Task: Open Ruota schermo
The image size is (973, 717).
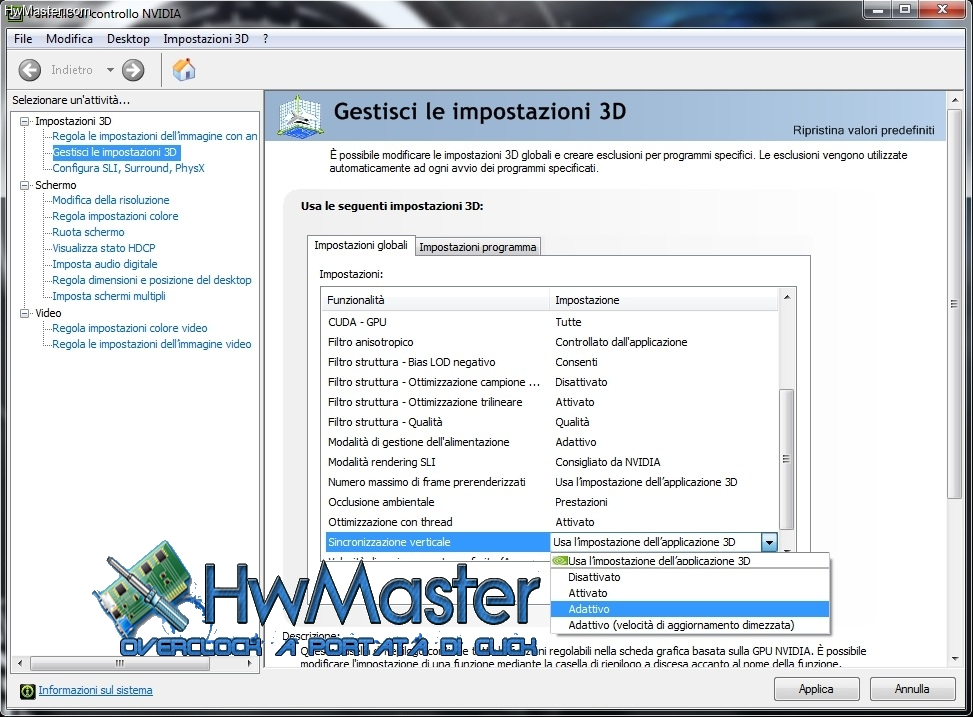Action: pos(88,232)
